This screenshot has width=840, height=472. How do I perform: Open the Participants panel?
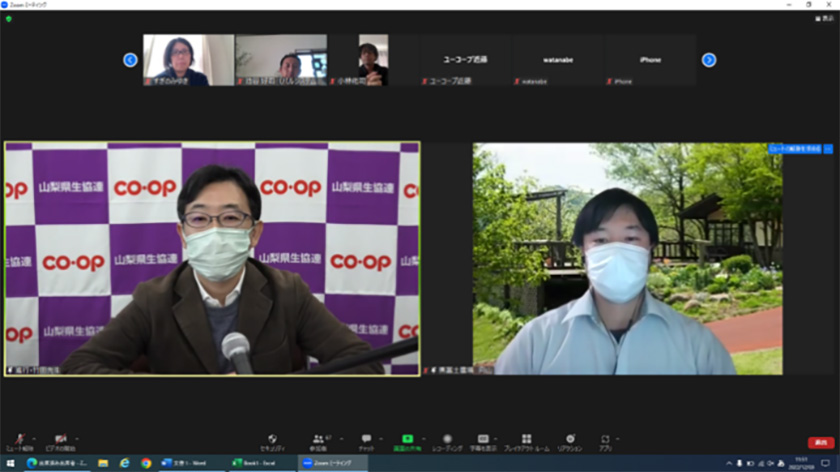tap(319, 442)
